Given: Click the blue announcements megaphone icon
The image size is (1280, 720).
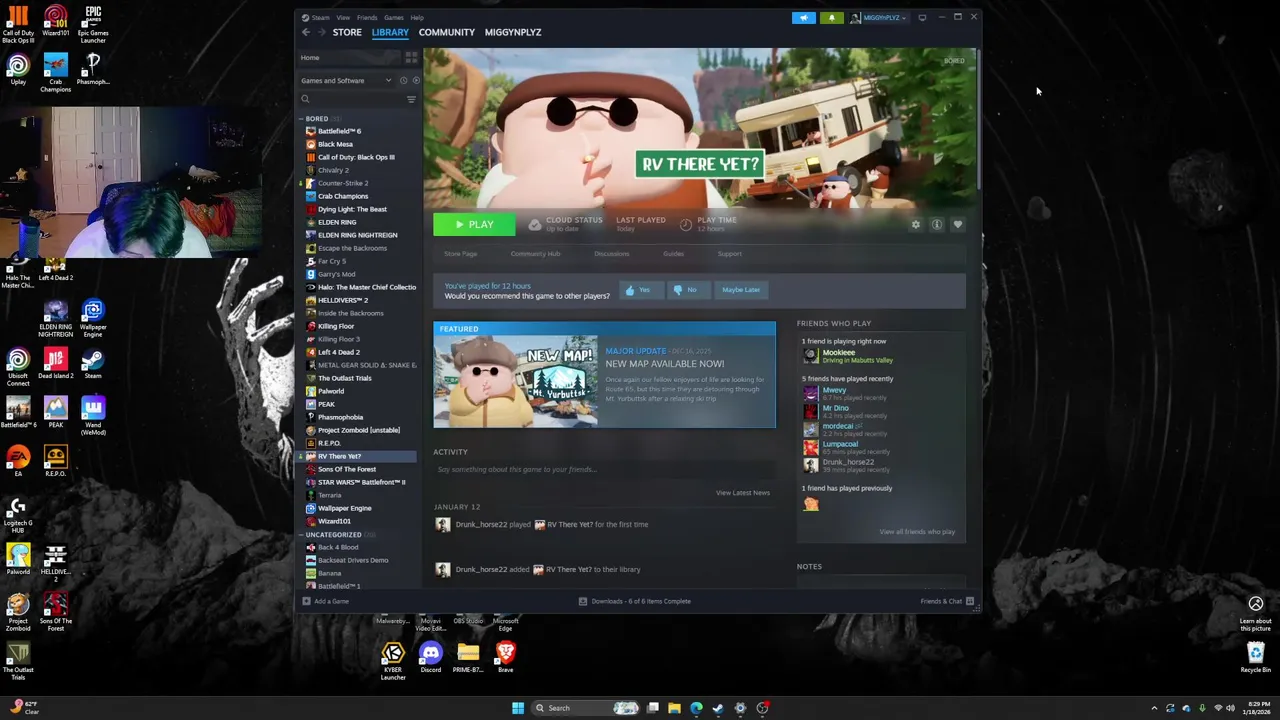Looking at the screenshot, I should point(804,17).
